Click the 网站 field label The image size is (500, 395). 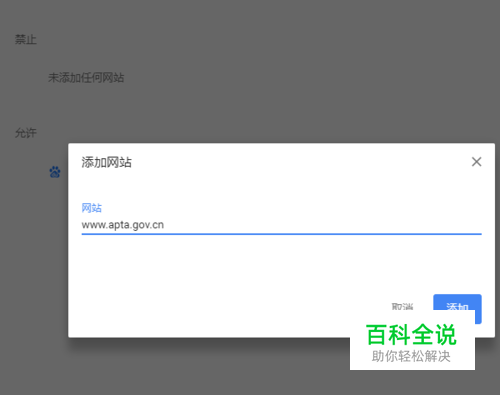pos(92,208)
